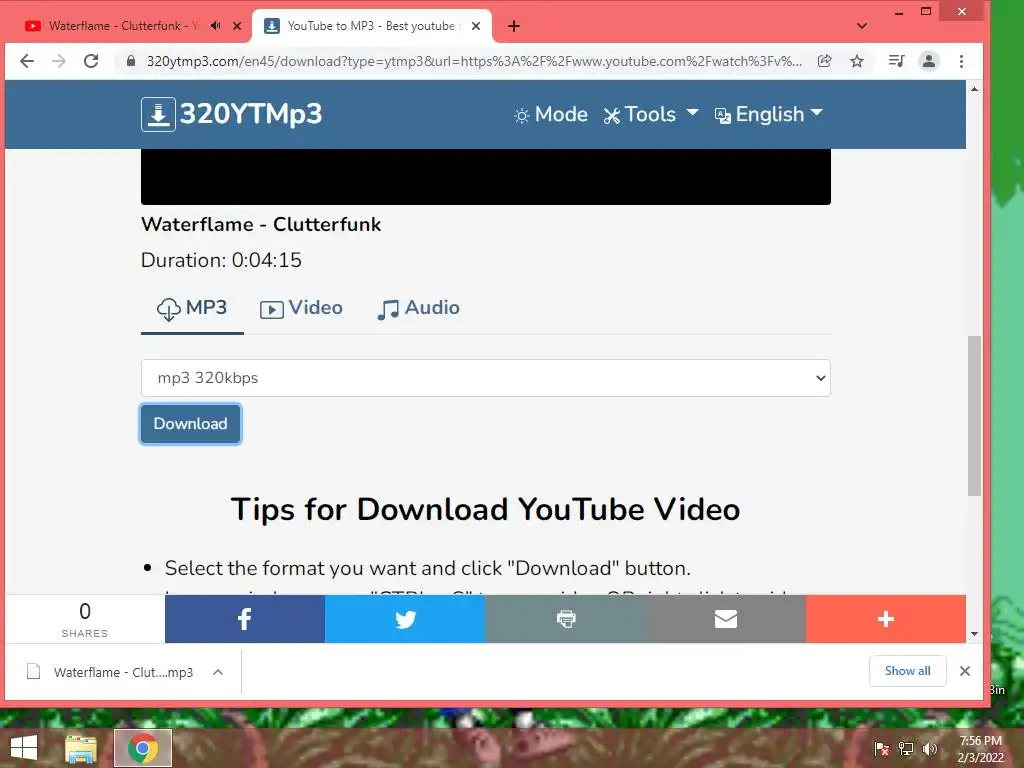This screenshot has height=768, width=1024.
Task: Click the page vertical scrollbar thumb
Action: click(x=974, y=415)
